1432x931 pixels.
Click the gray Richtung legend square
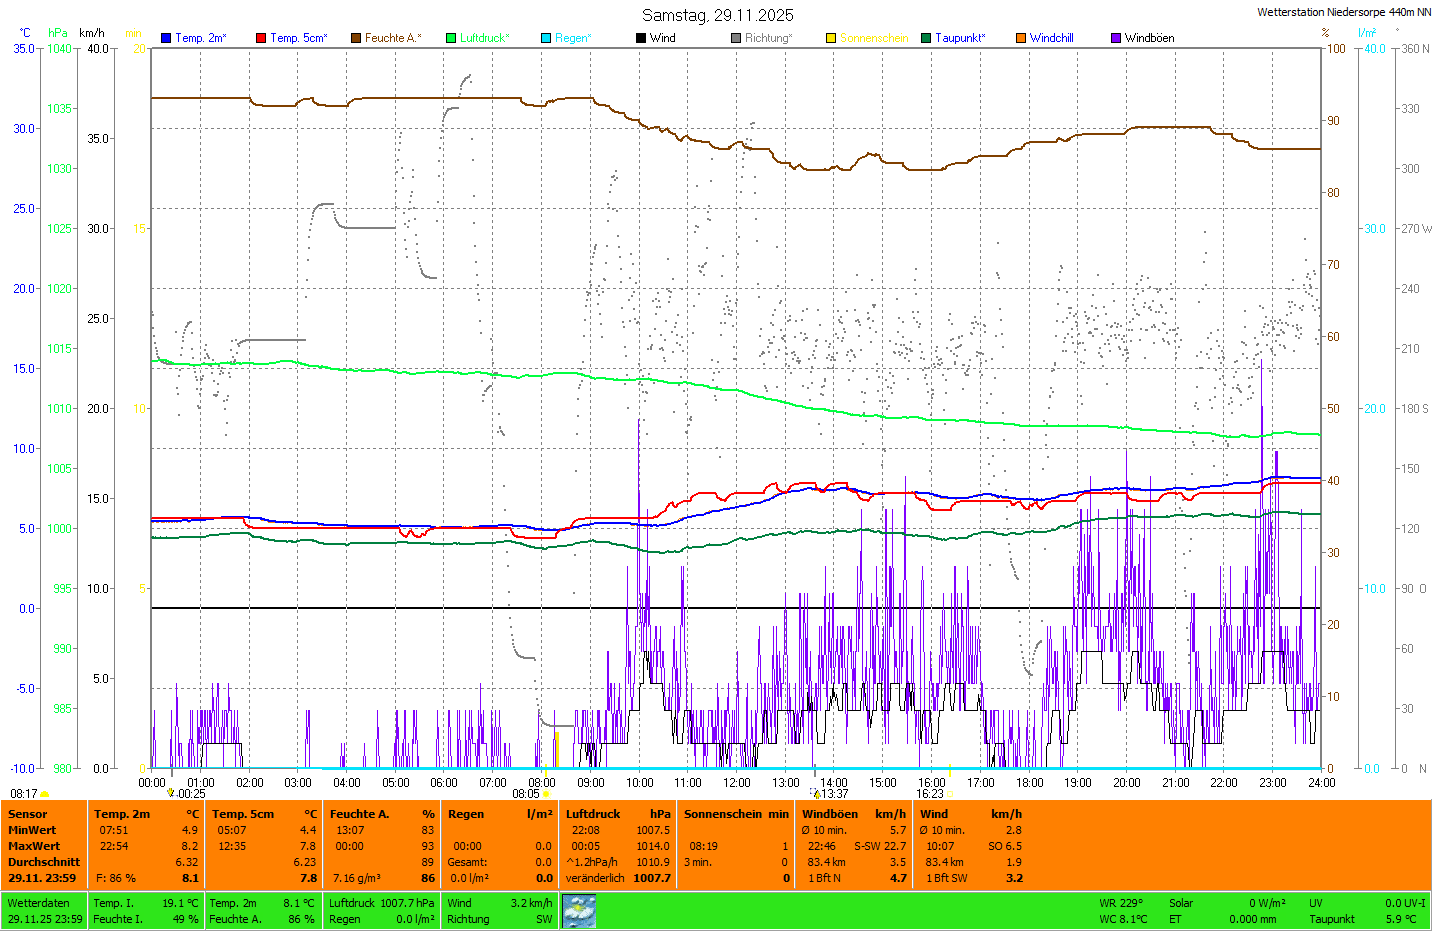tap(736, 38)
